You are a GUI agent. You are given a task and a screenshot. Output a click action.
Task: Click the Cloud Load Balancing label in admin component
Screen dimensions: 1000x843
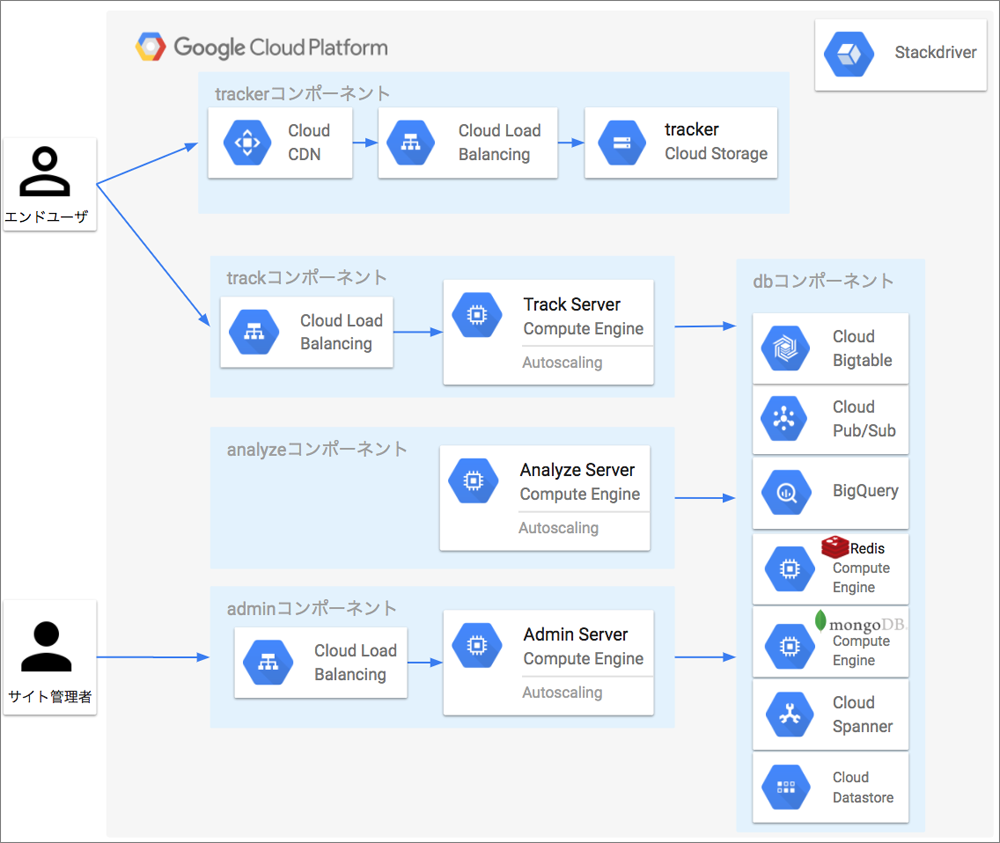coord(355,663)
